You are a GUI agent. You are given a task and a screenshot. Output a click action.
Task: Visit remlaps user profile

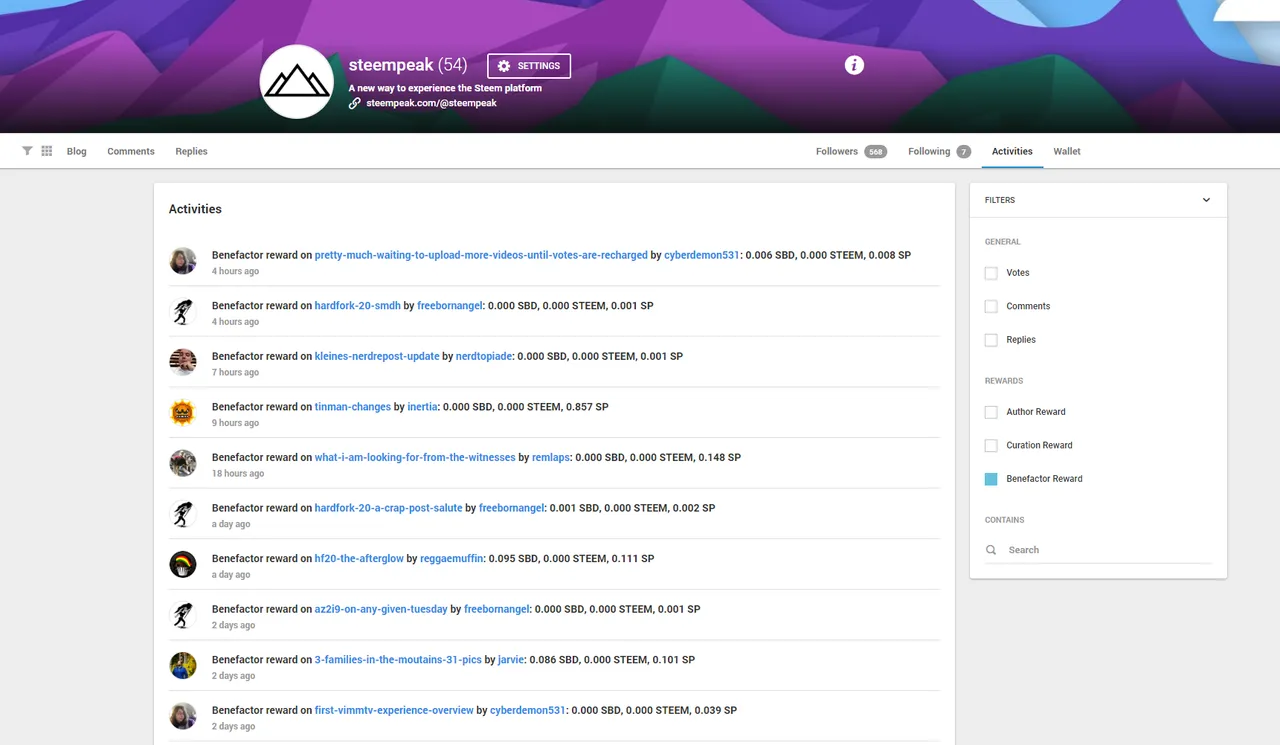(550, 457)
